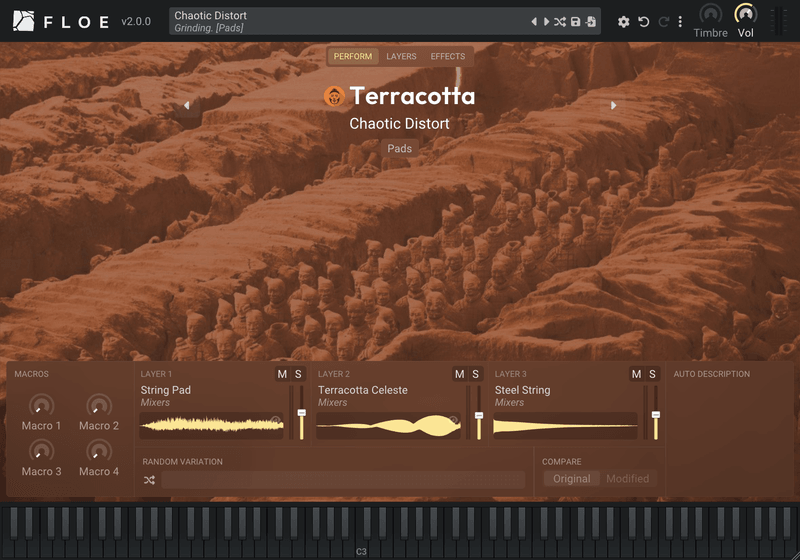Click the Layer 1 volume fader

[302, 413]
